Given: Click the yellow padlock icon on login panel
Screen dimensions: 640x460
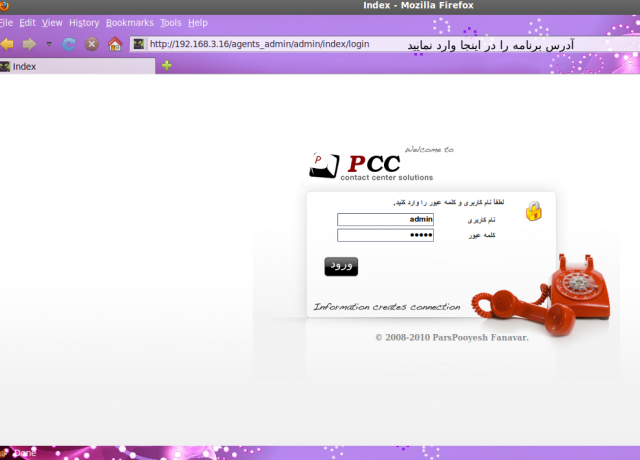Looking at the screenshot, I should click(x=534, y=211).
